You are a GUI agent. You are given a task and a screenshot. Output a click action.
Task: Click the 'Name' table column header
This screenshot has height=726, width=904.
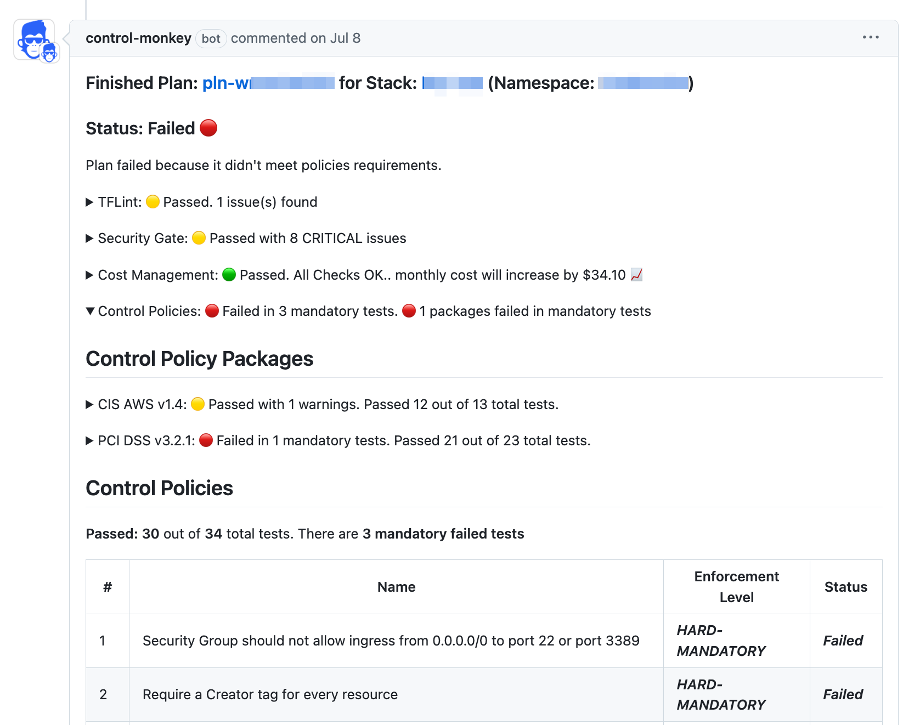tap(396, 588)
